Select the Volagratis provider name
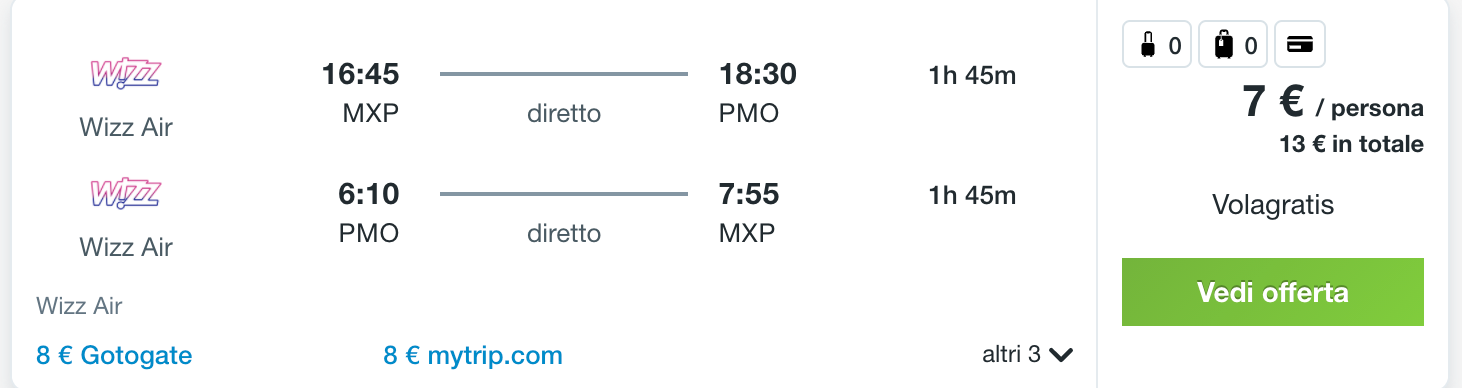Screen dimensions: 1462x388 coord(1273,205)
